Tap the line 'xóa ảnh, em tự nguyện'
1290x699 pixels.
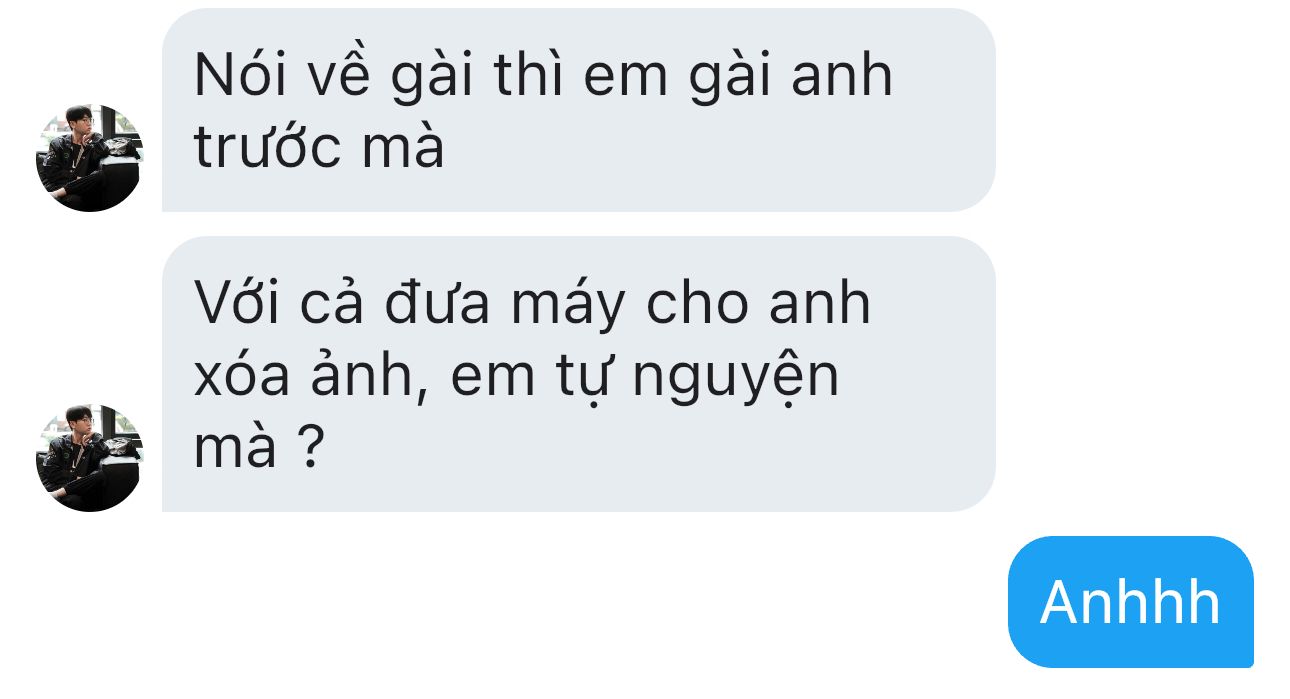[516, 380]
